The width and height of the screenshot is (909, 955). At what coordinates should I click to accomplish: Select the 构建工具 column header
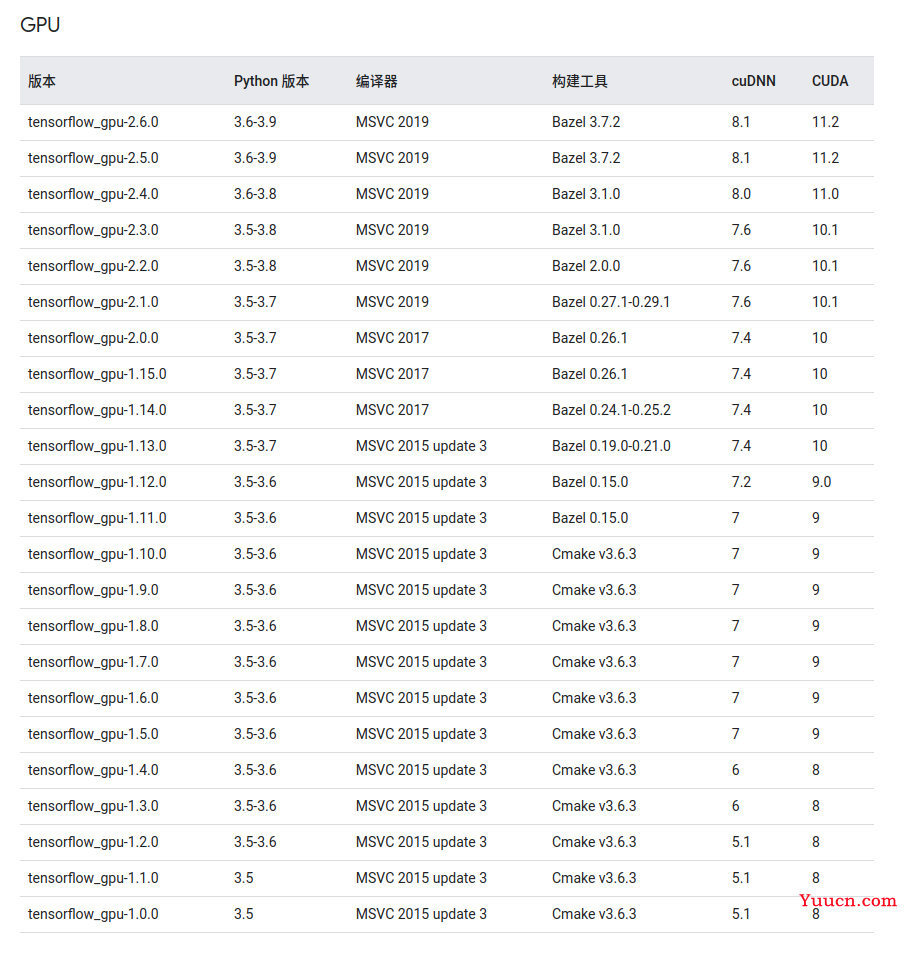tap(580, 81)
